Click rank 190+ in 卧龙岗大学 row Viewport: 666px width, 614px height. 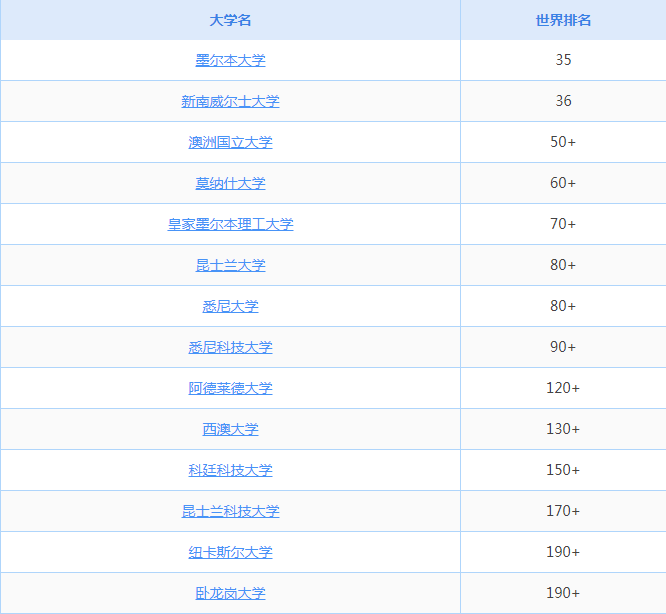click(x=563, y=593)
